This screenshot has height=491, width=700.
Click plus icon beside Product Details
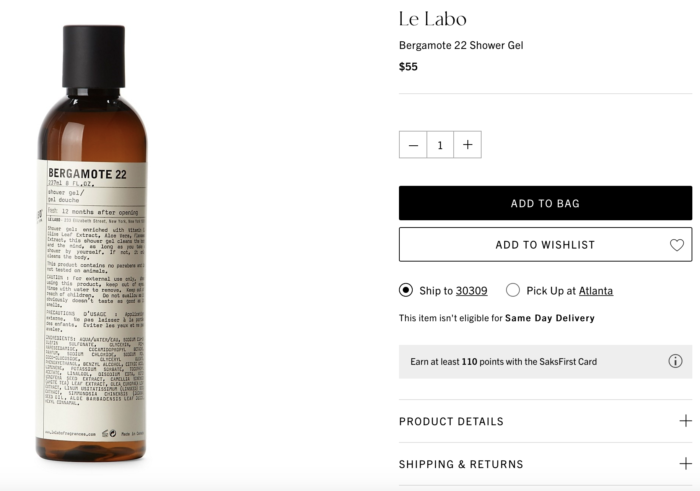click(685, 421)
